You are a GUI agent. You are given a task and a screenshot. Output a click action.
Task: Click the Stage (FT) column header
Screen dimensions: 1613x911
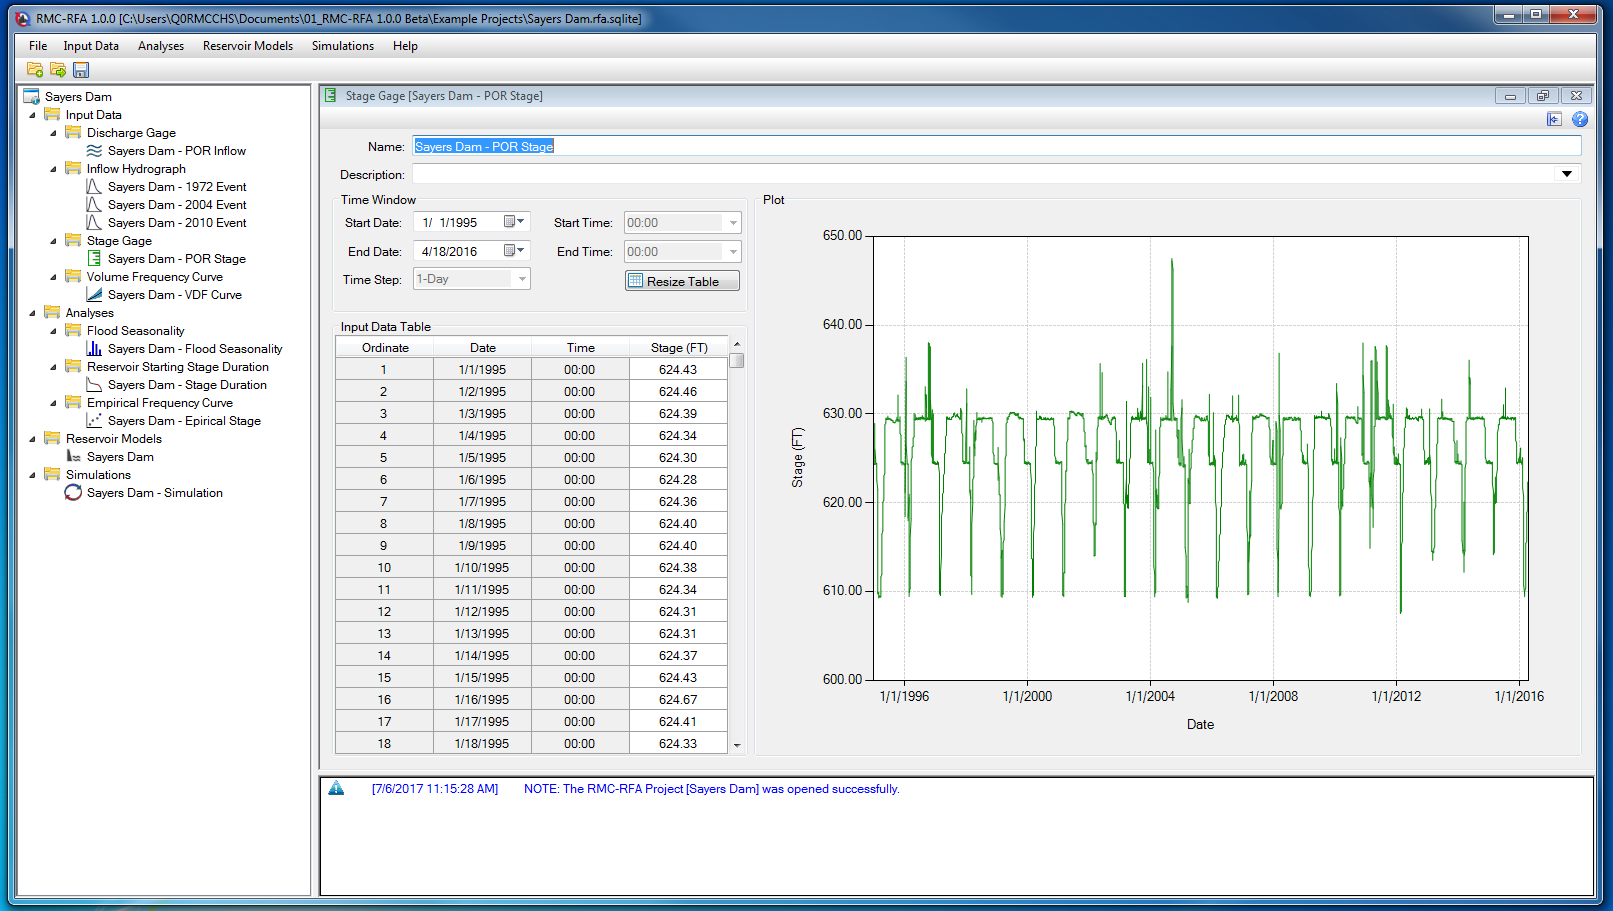678,348
